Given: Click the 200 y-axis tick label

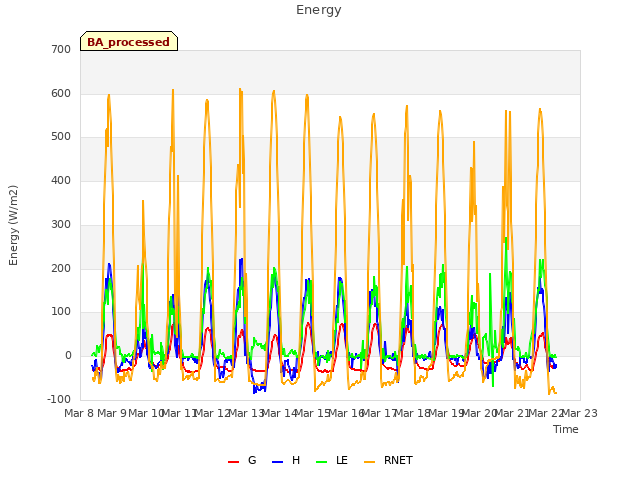Looking at the screenshot, I should pyautogui.click(x=61, y=268).
